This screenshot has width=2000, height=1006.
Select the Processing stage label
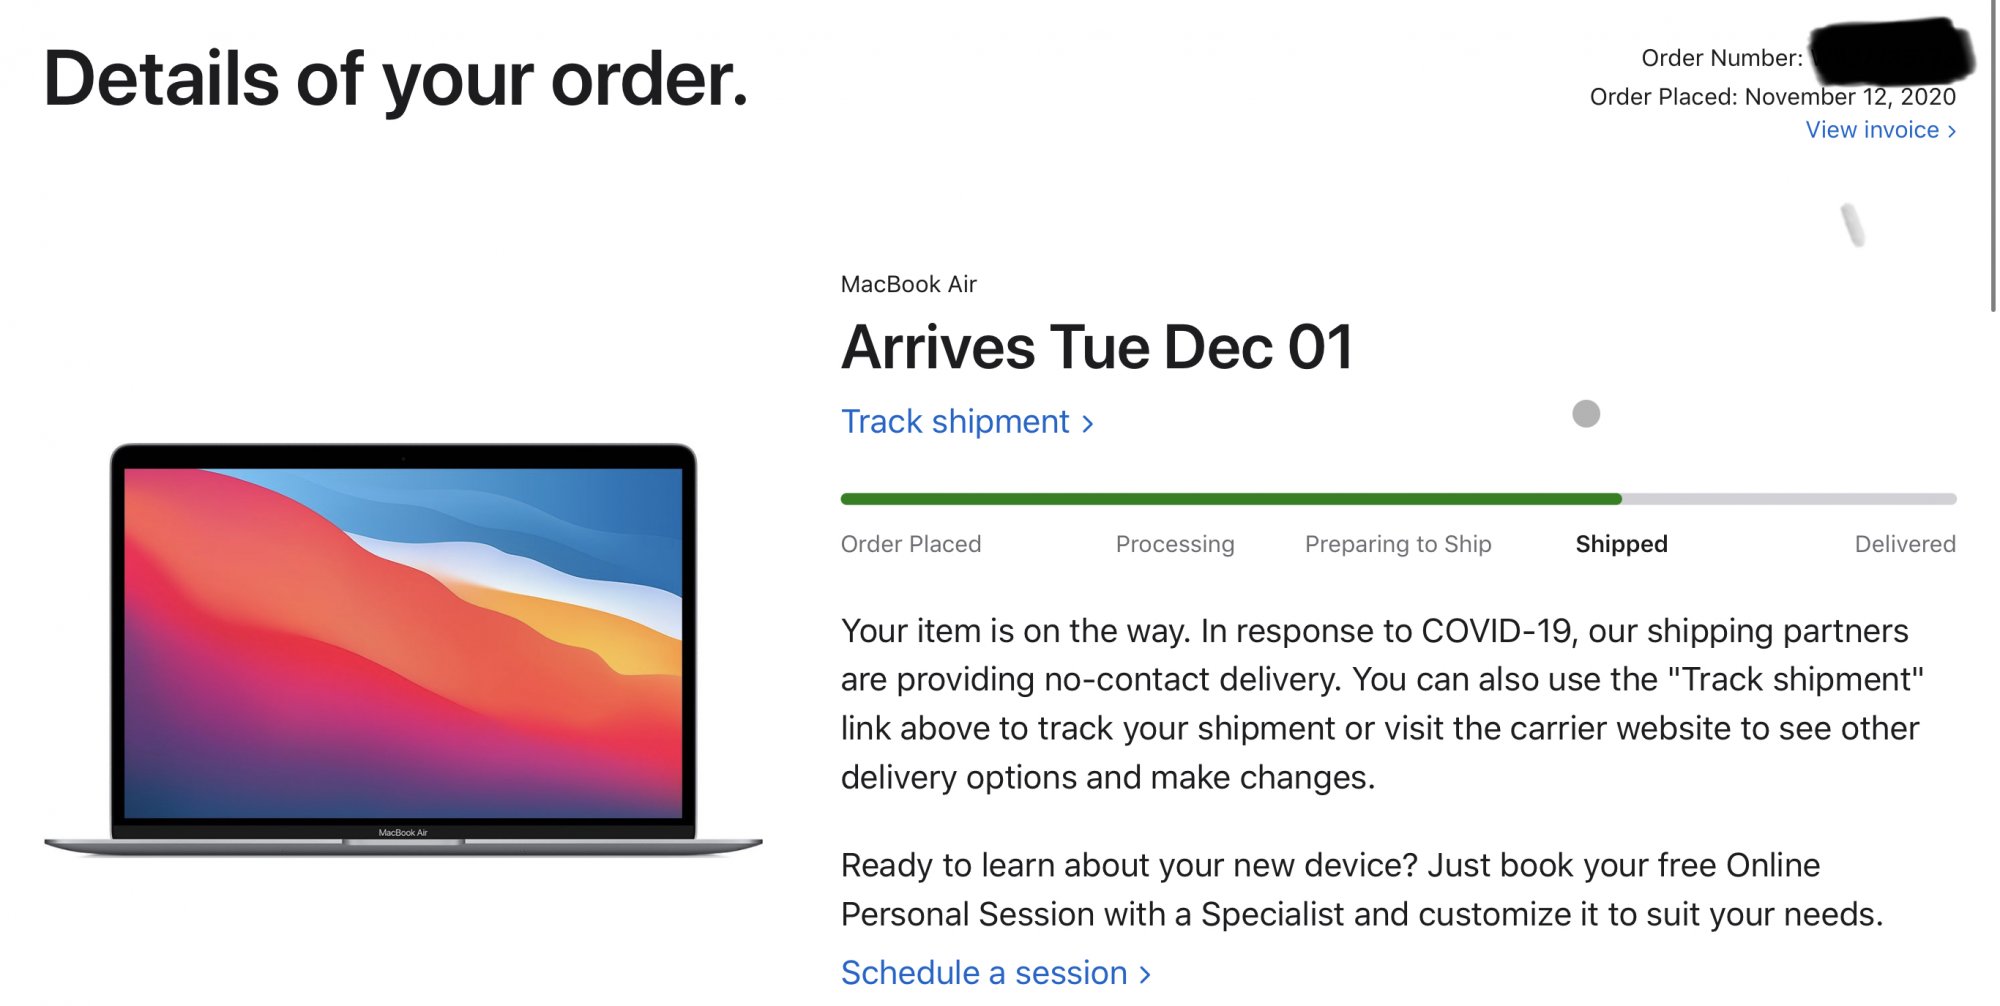click(1174, 544)
